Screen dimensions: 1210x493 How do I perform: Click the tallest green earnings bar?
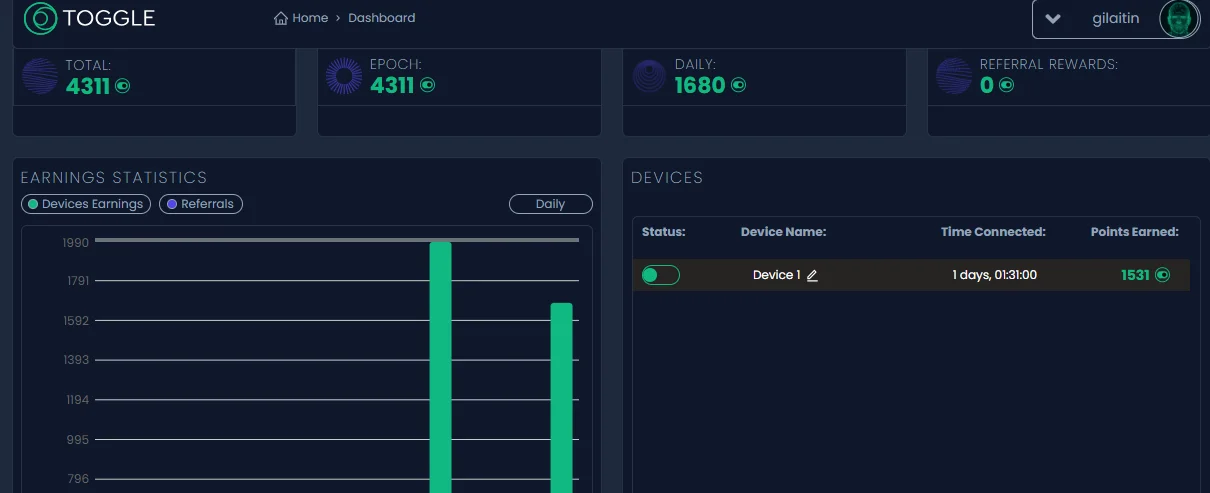click(441, 367)
